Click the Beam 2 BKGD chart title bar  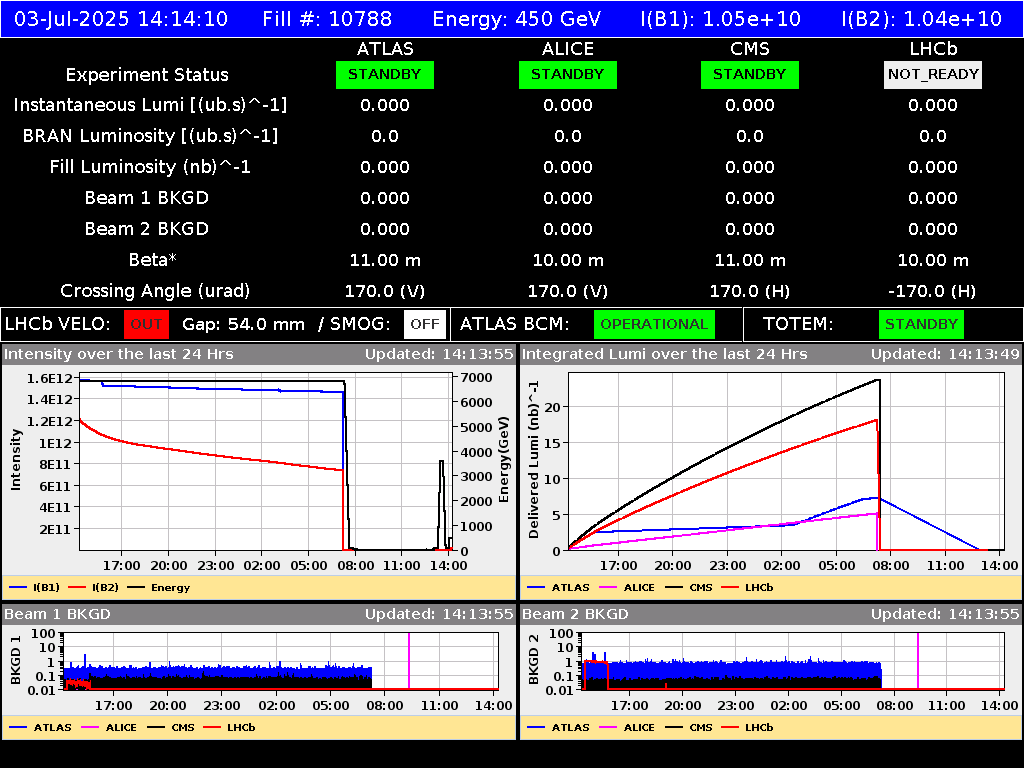tap(771, 614)
